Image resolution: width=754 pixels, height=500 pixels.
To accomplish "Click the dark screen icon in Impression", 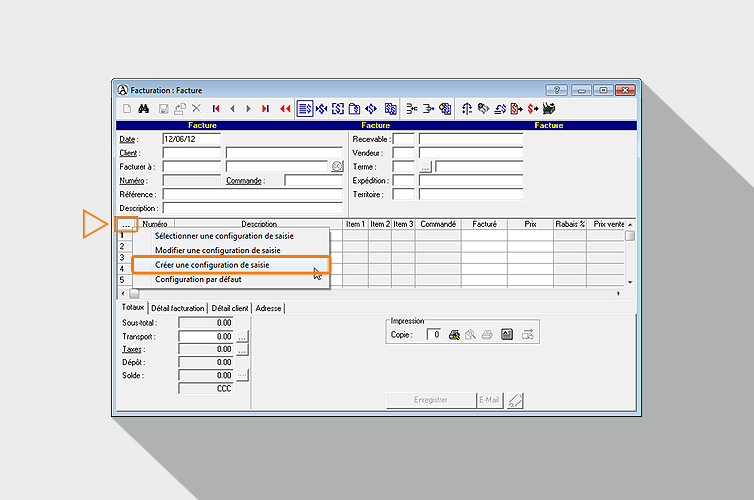I will point(507,334).
